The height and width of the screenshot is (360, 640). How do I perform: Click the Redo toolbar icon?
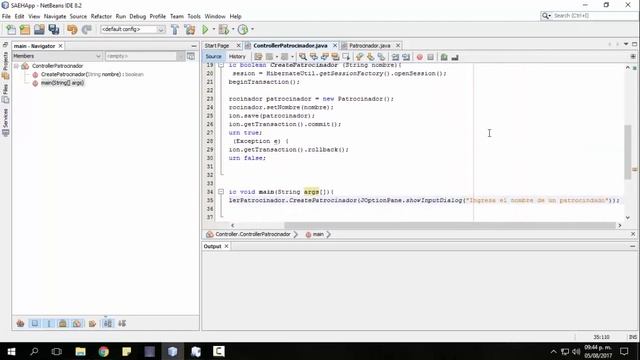(x=87, y=29)
